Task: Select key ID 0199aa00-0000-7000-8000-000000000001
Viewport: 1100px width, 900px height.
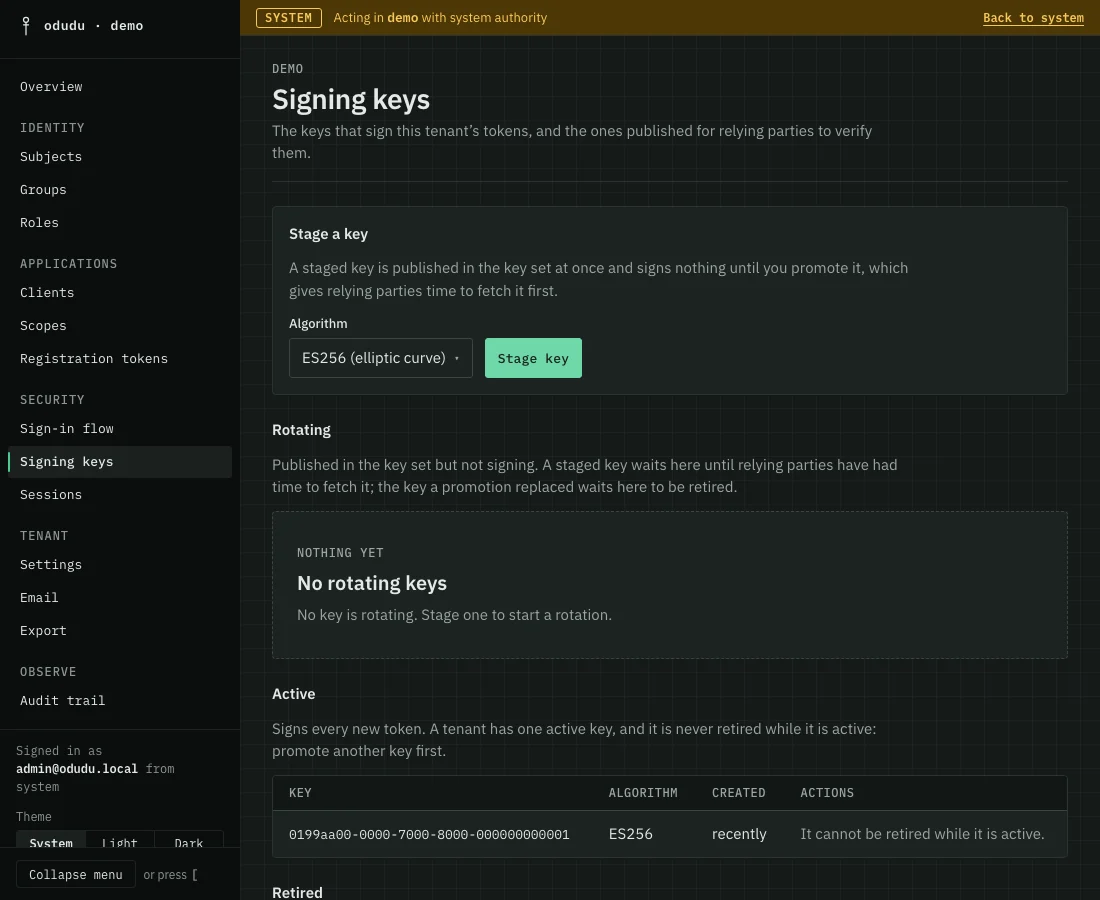Action: tap(429, 835)
